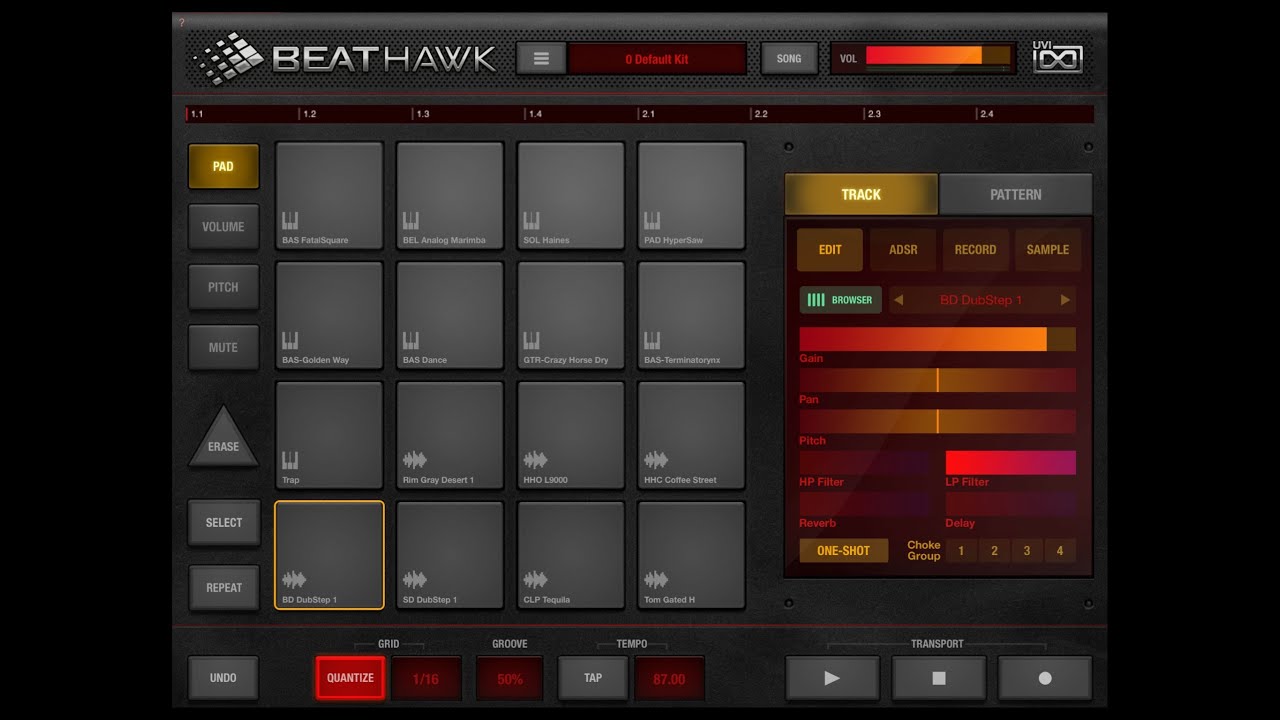Trigger the SOL Haines pad

click(571, 195)
